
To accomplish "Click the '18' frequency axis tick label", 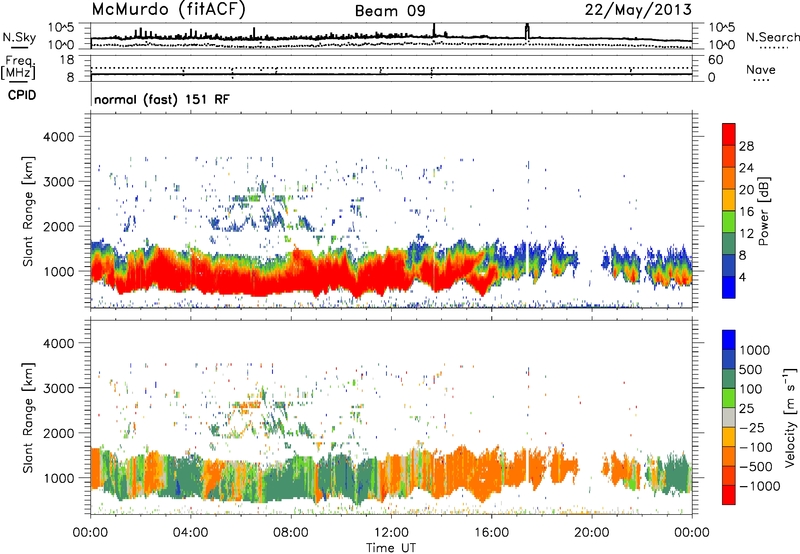I will (x=67, y=60).
